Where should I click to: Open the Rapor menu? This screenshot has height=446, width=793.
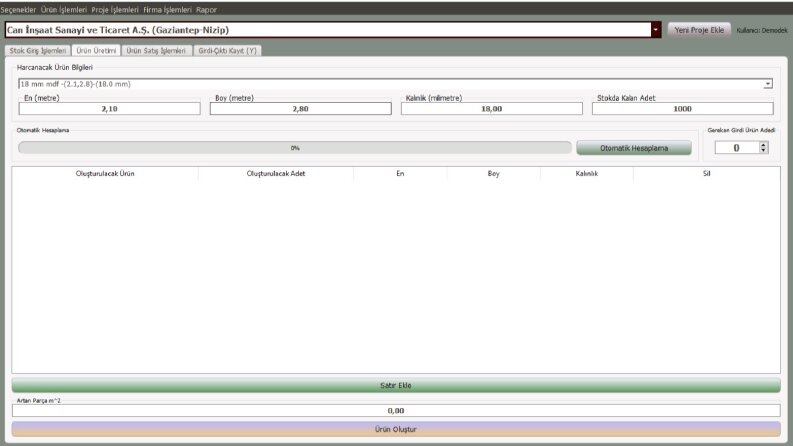[206, 10]
